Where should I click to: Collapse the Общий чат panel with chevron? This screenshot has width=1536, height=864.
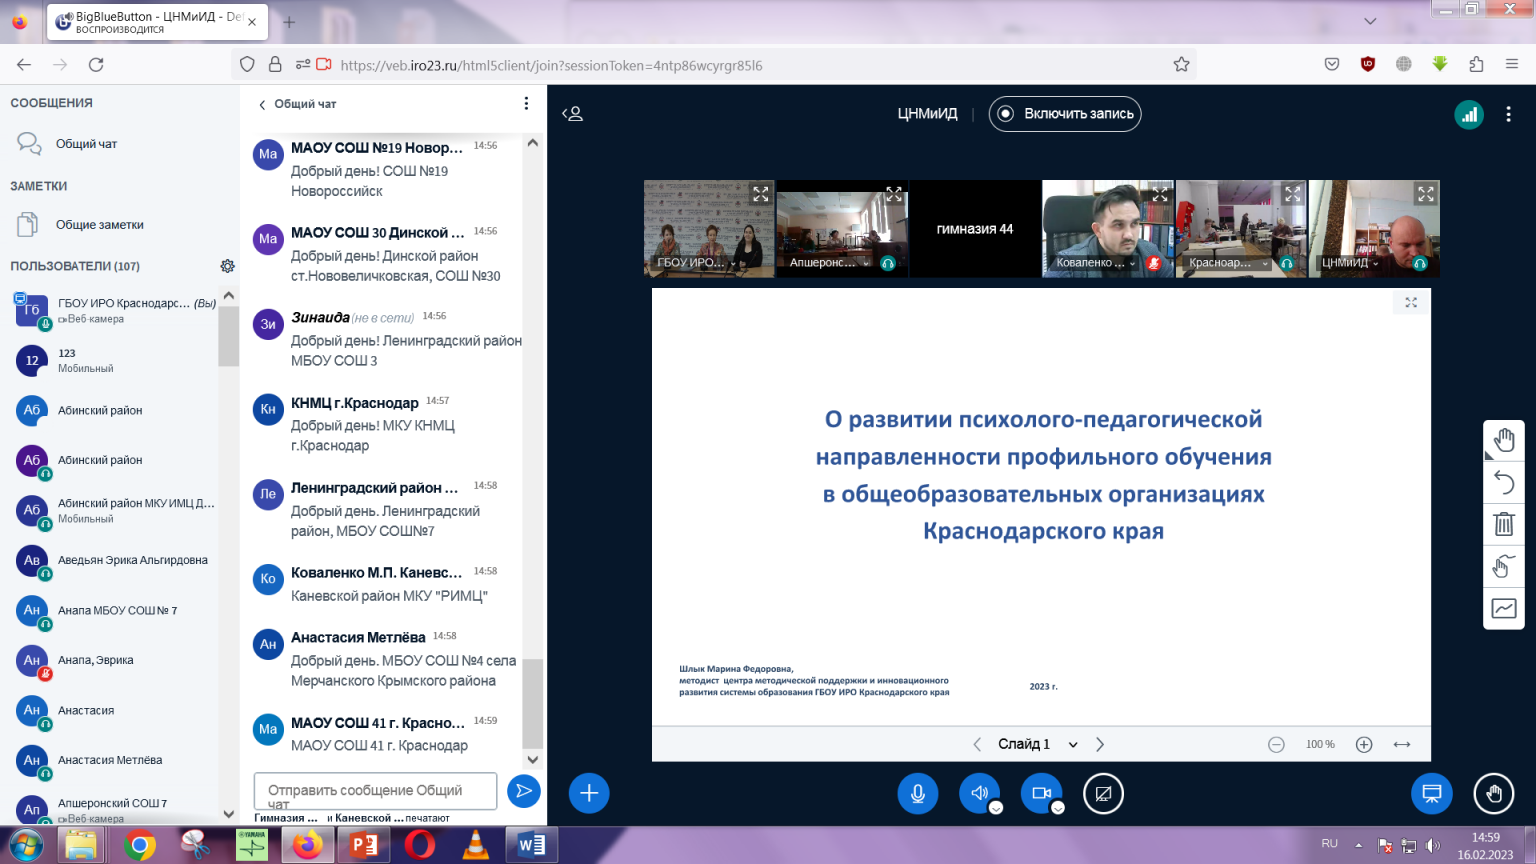[x=263, y=104]
